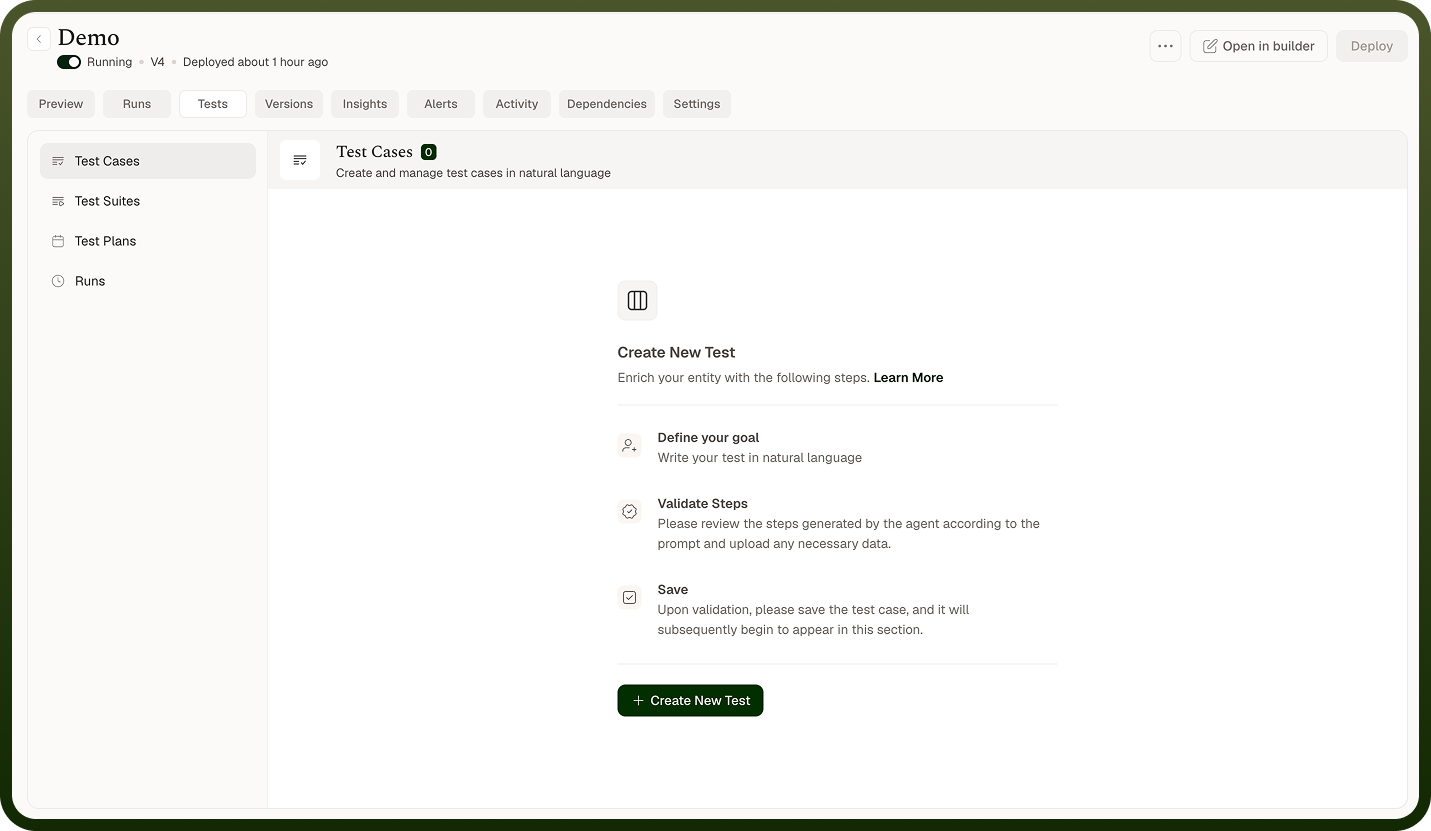Click the sidebar Runs clock icon
Viewport: 1431px width, 831px height.
(x=58, y=281)
